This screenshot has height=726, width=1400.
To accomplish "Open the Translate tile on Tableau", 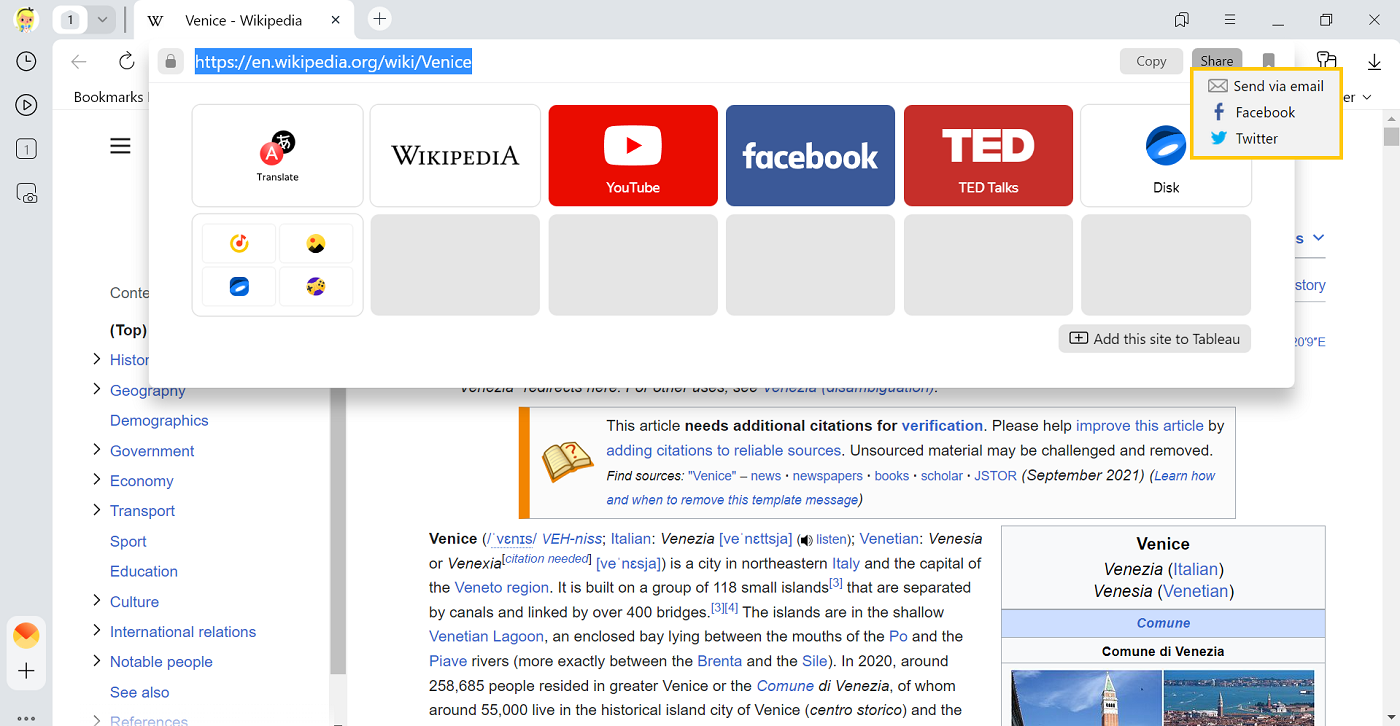I will (x=277, y=155).
